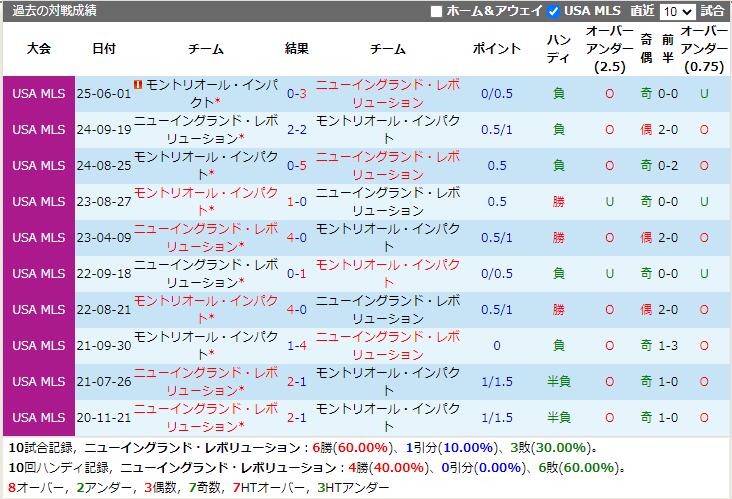Click the 大会 column header

[39, 49]
